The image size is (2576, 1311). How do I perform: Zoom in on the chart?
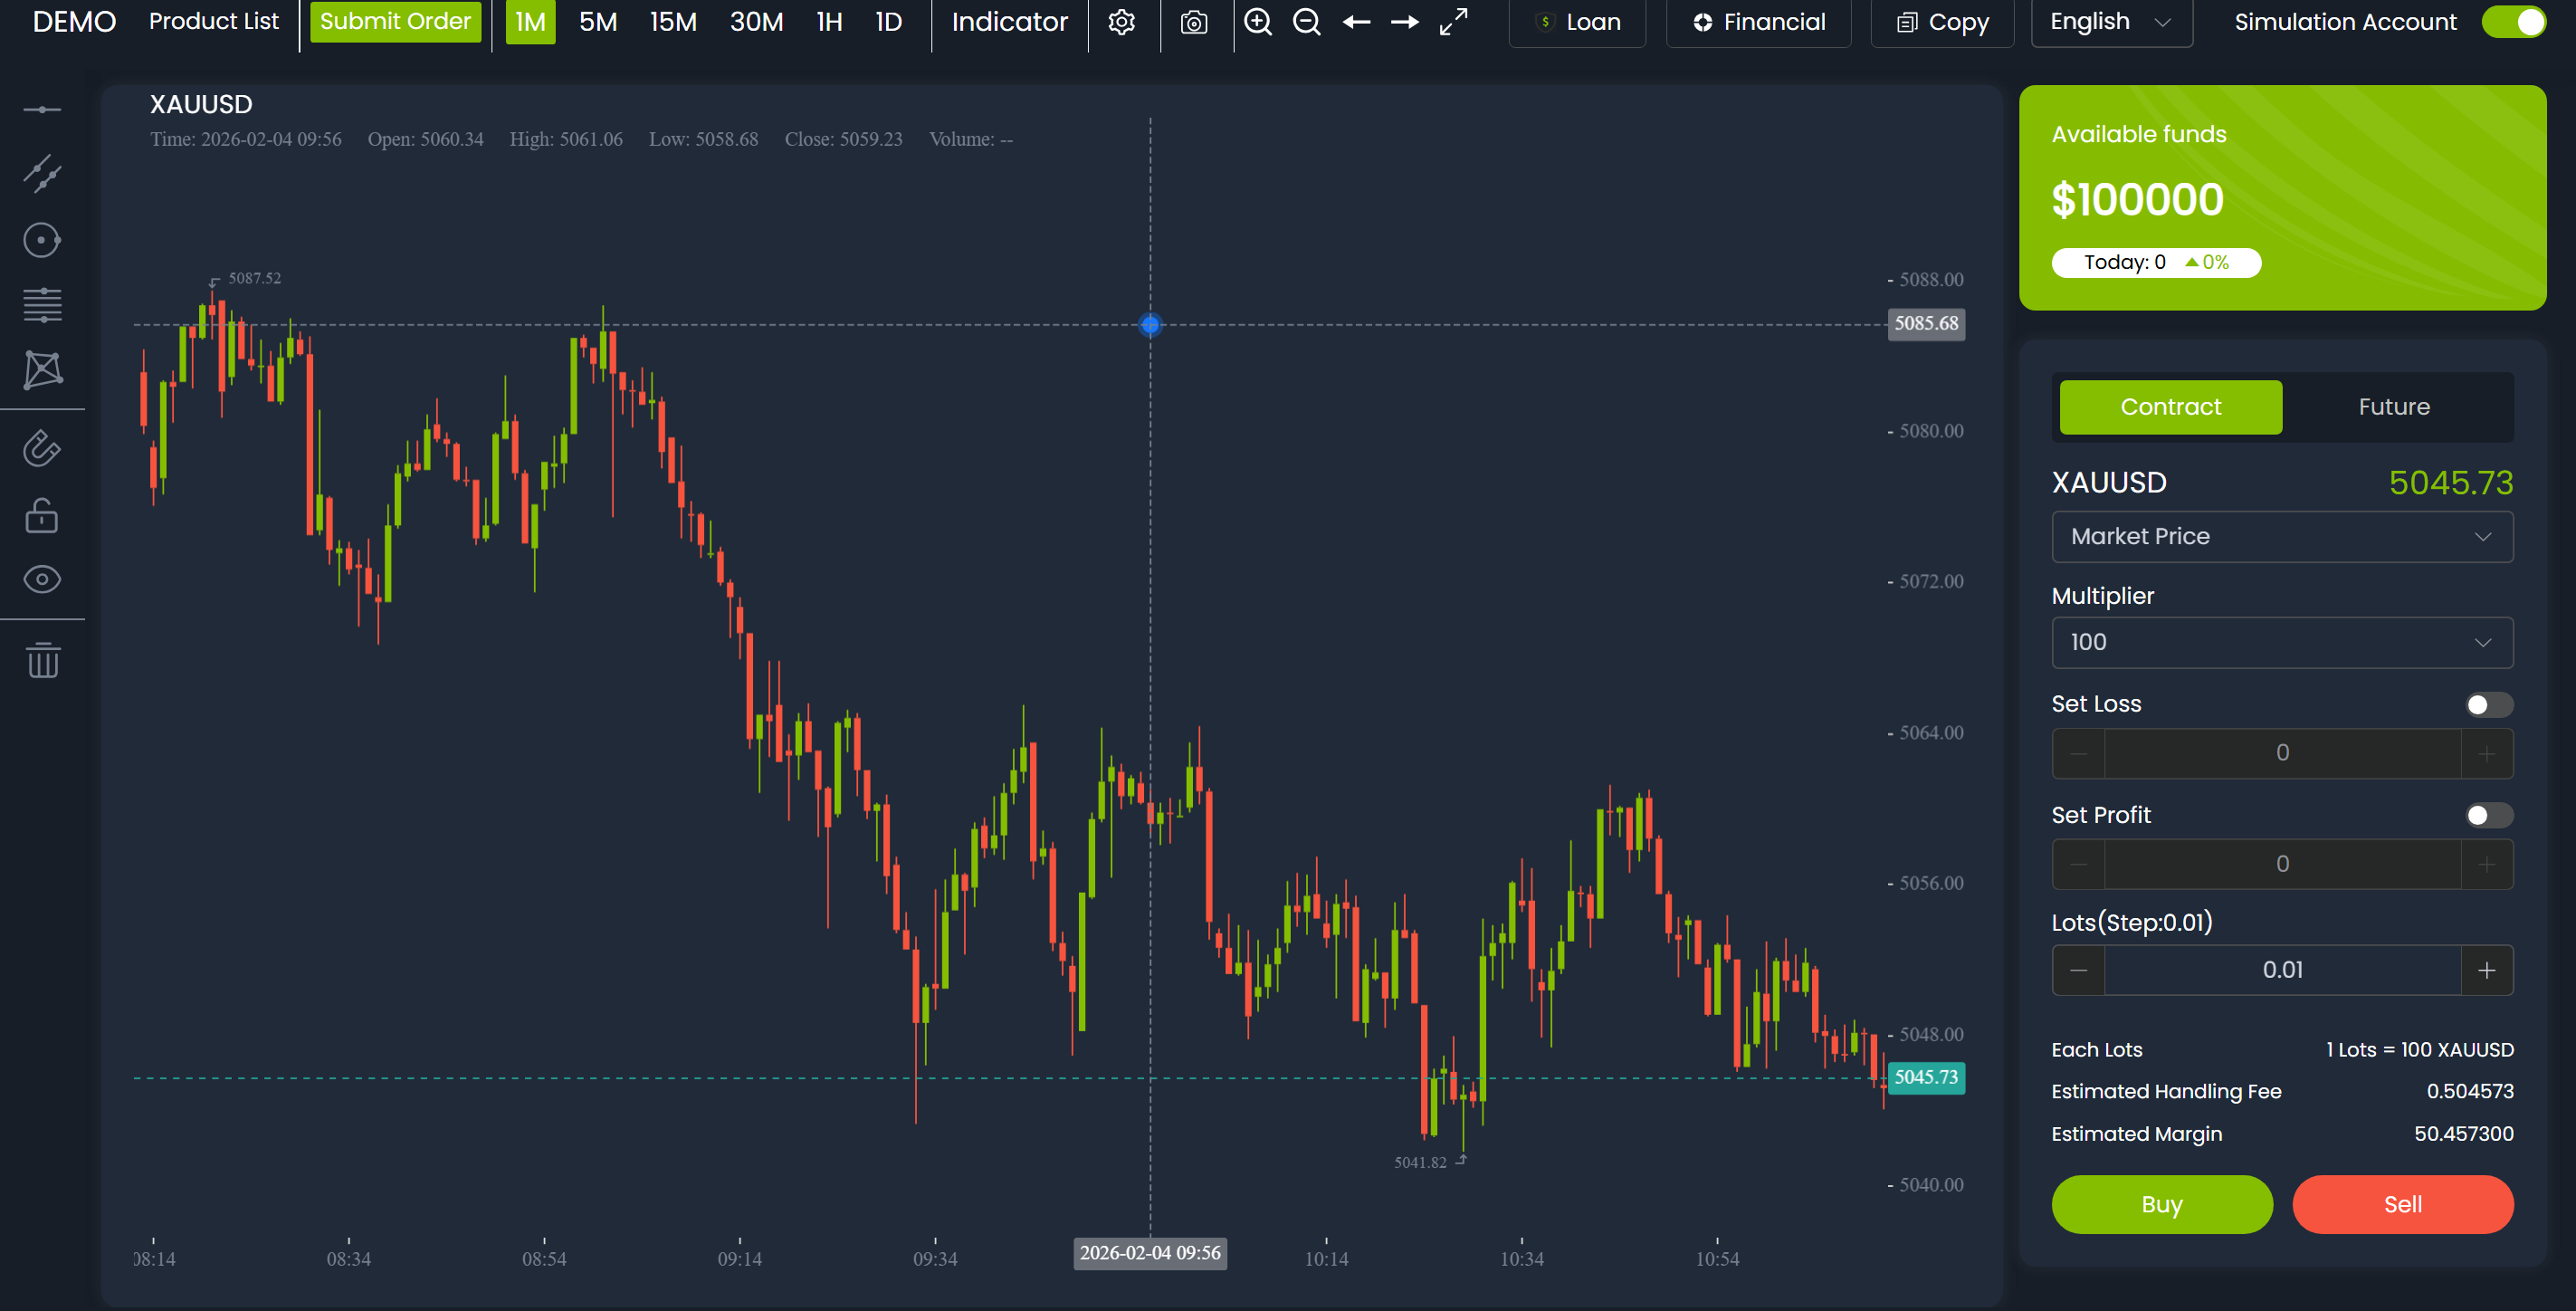pos(1258,22)
